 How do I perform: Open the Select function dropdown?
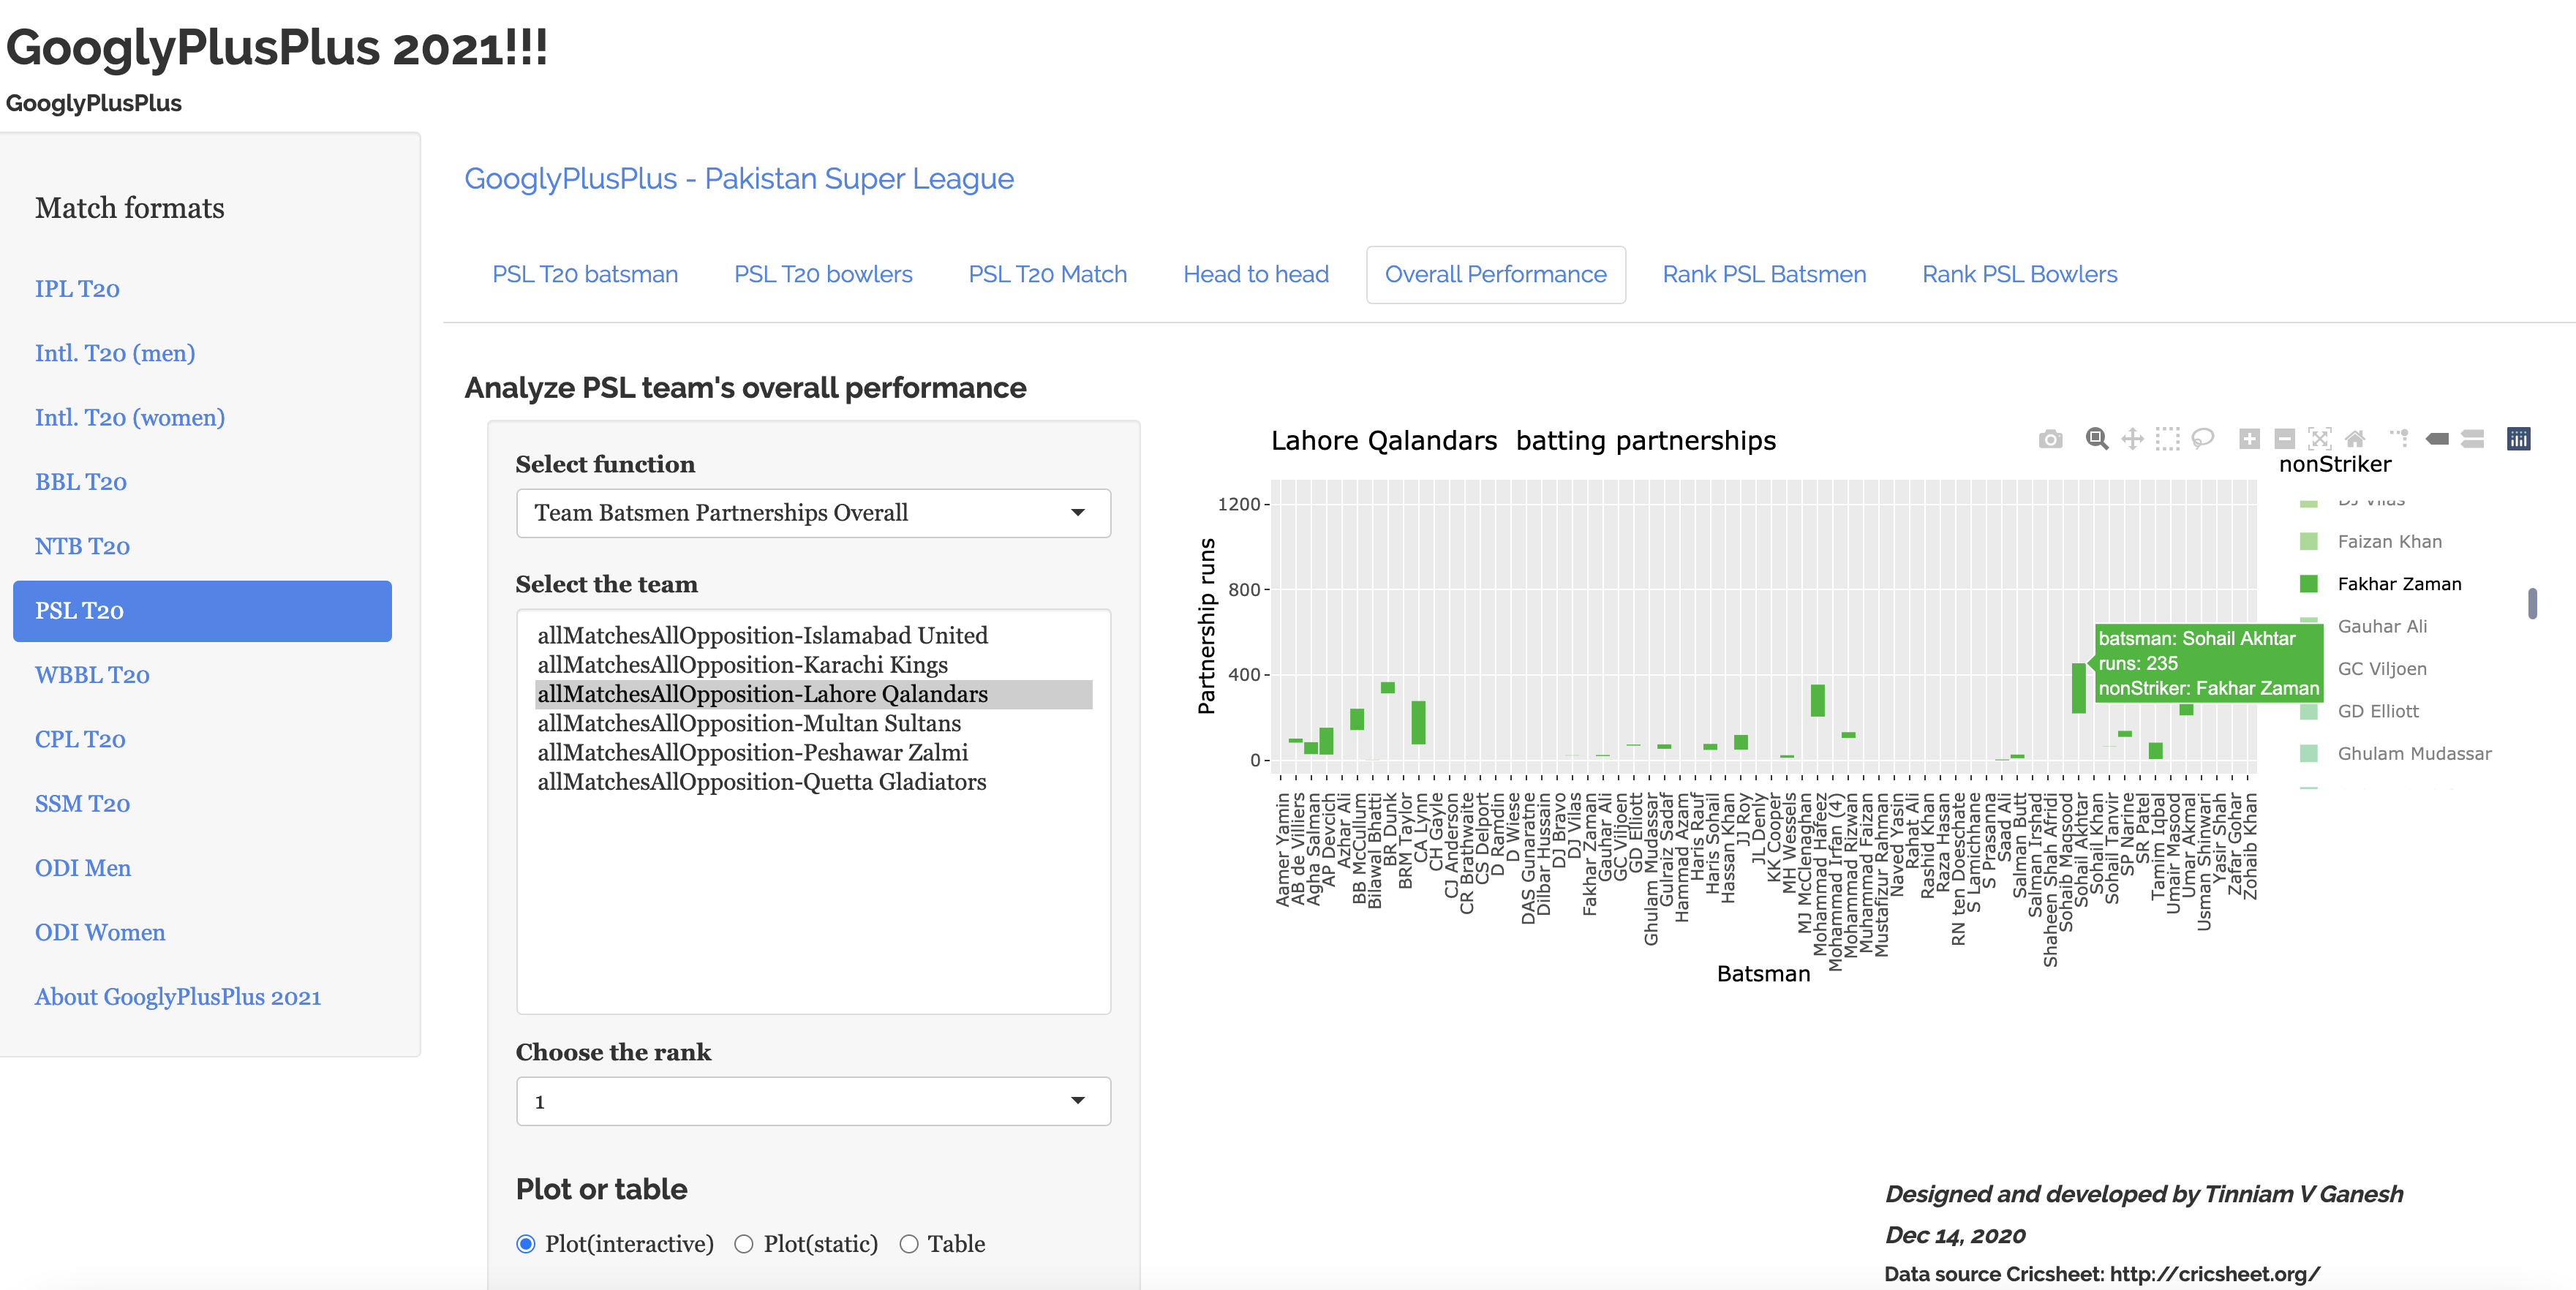812,513
